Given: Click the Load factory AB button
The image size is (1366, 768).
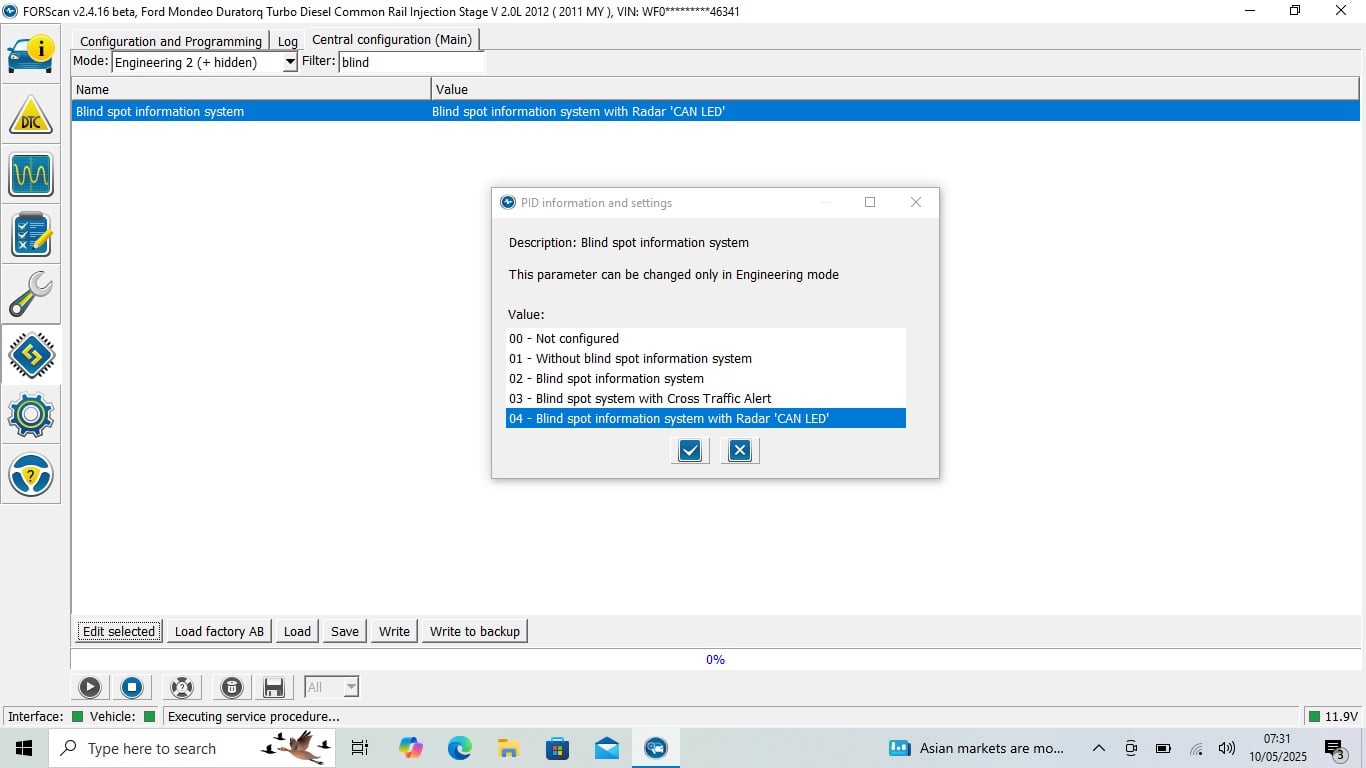Looking at the screenshot, I should pos(219,631).
